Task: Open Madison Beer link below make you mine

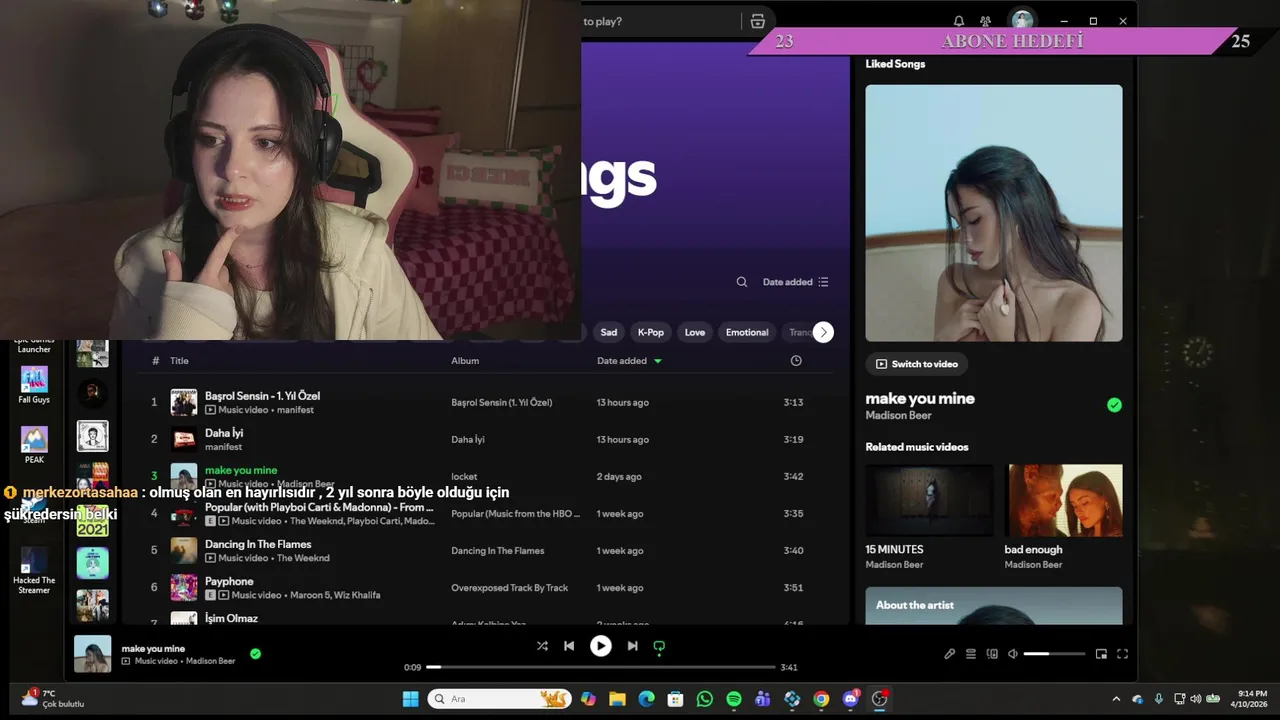Action: (898, 415)
